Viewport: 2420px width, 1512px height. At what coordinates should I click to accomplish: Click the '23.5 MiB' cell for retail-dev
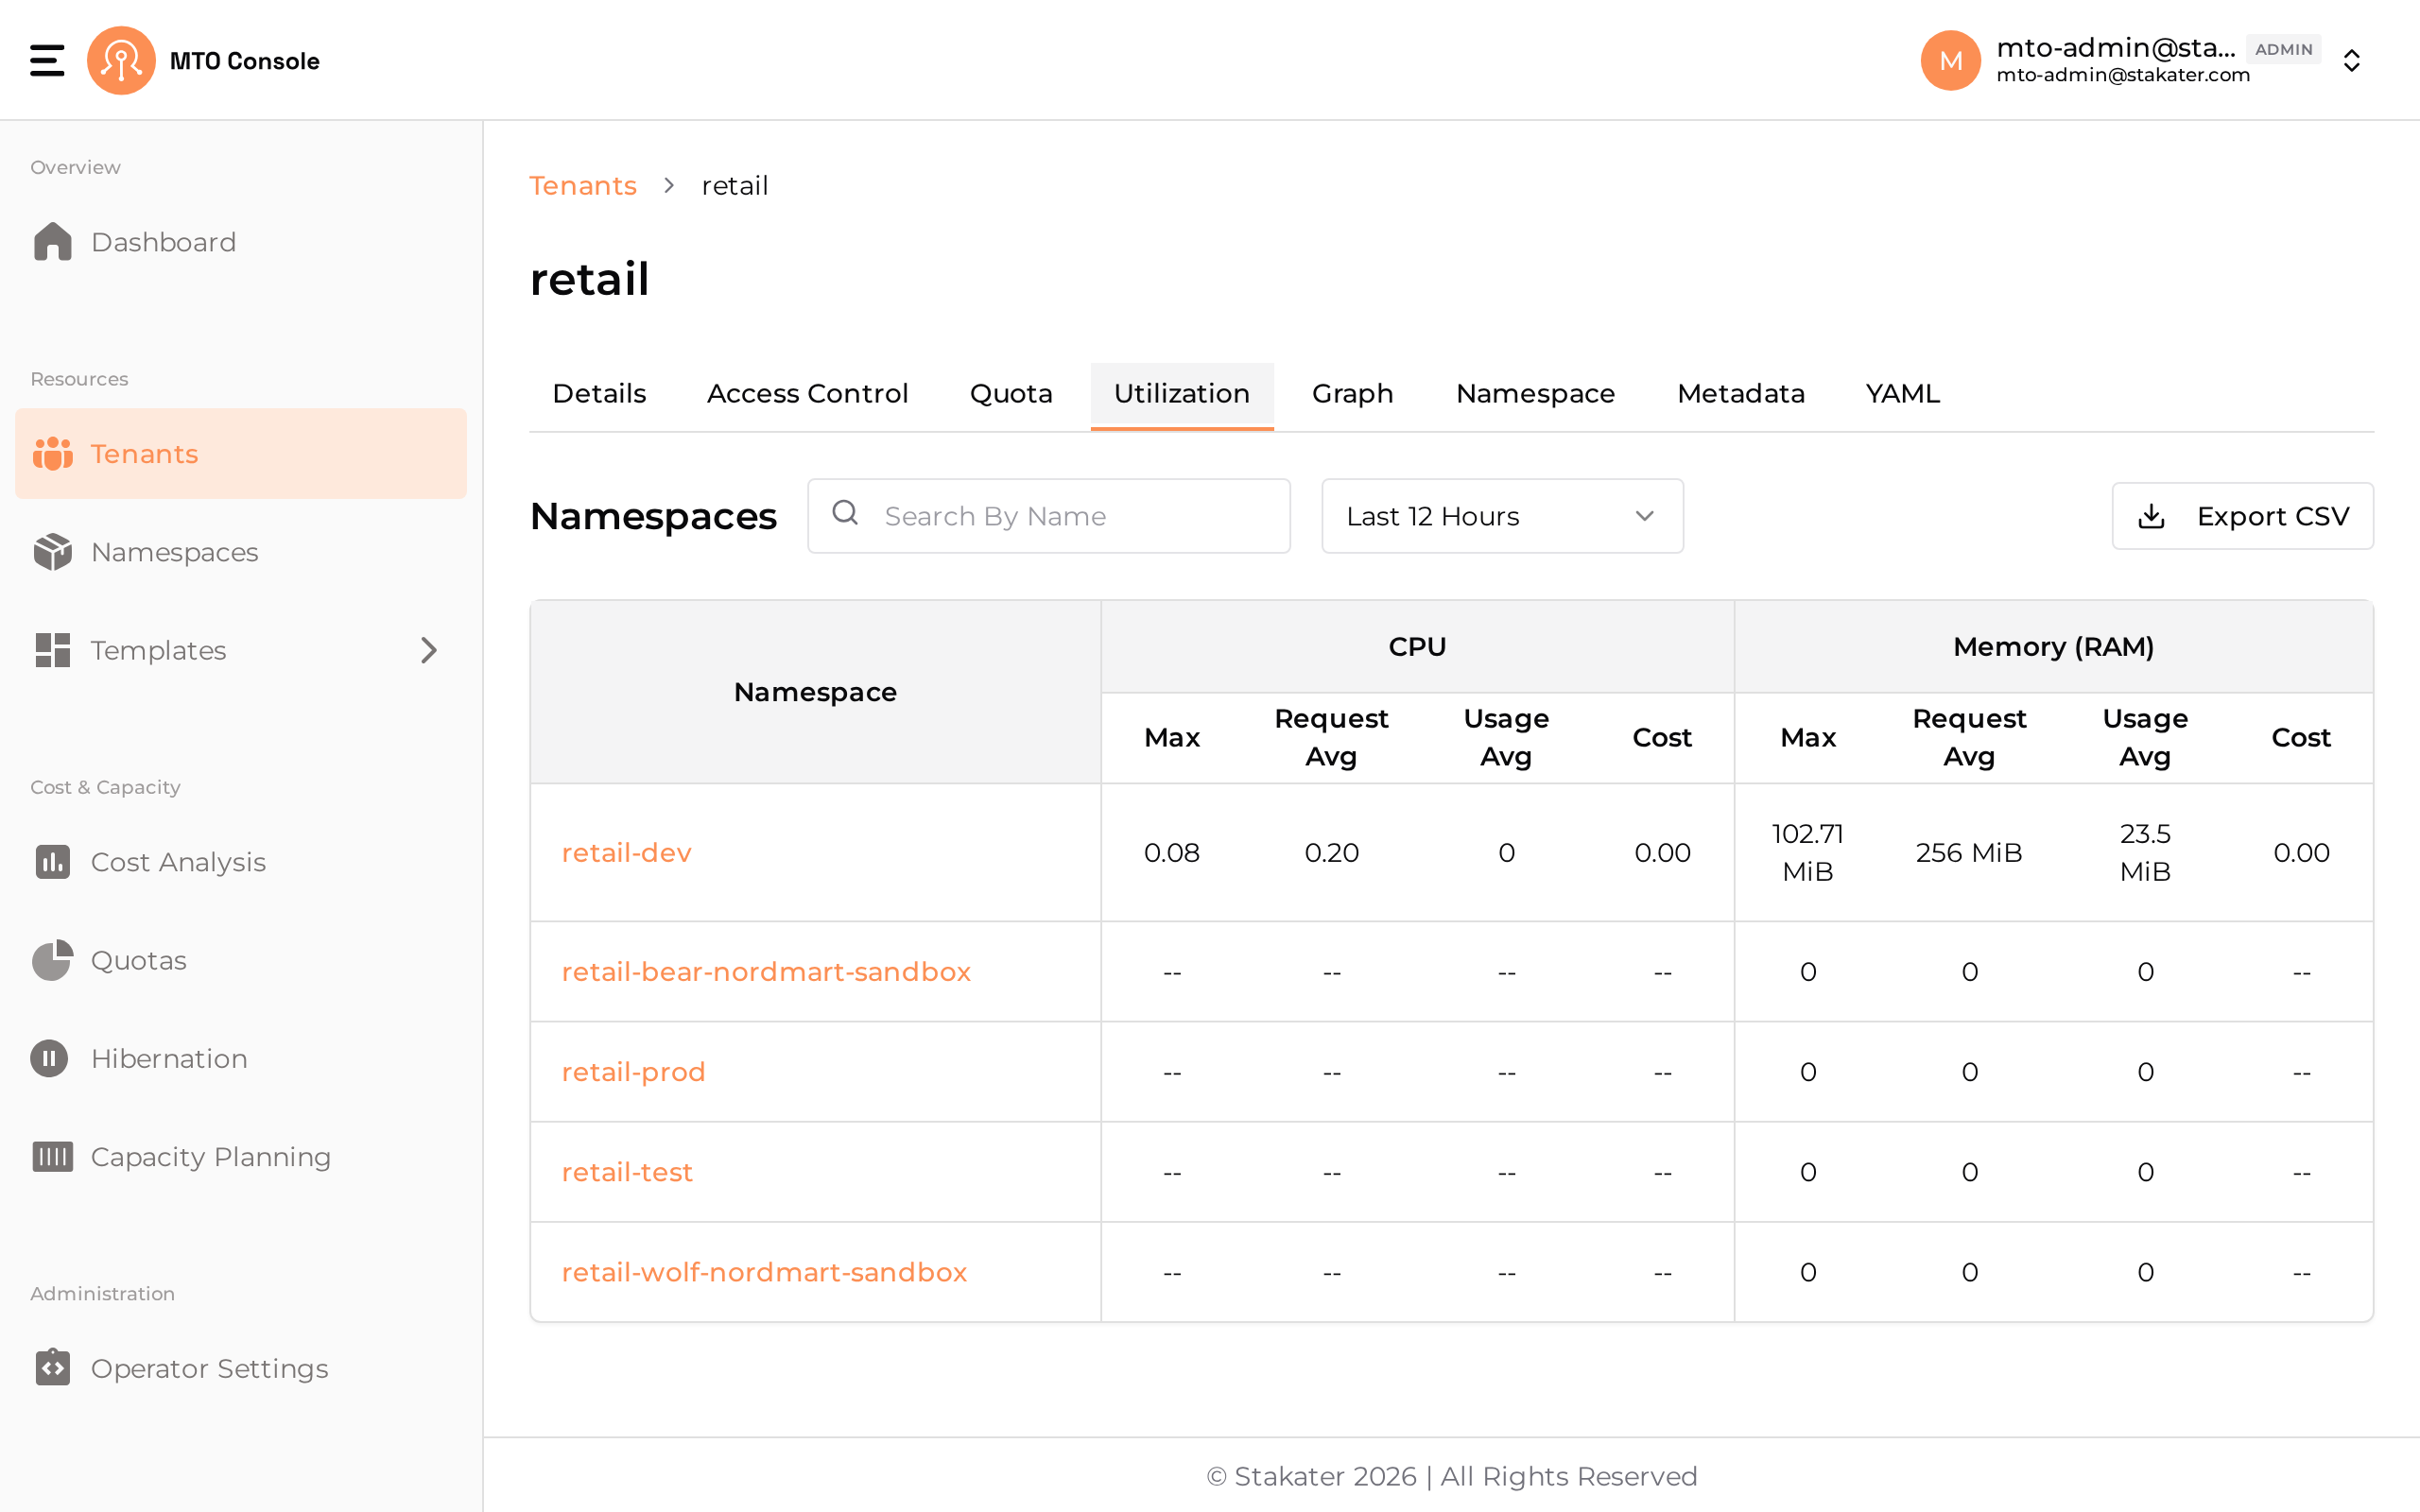pos(2145,853)
